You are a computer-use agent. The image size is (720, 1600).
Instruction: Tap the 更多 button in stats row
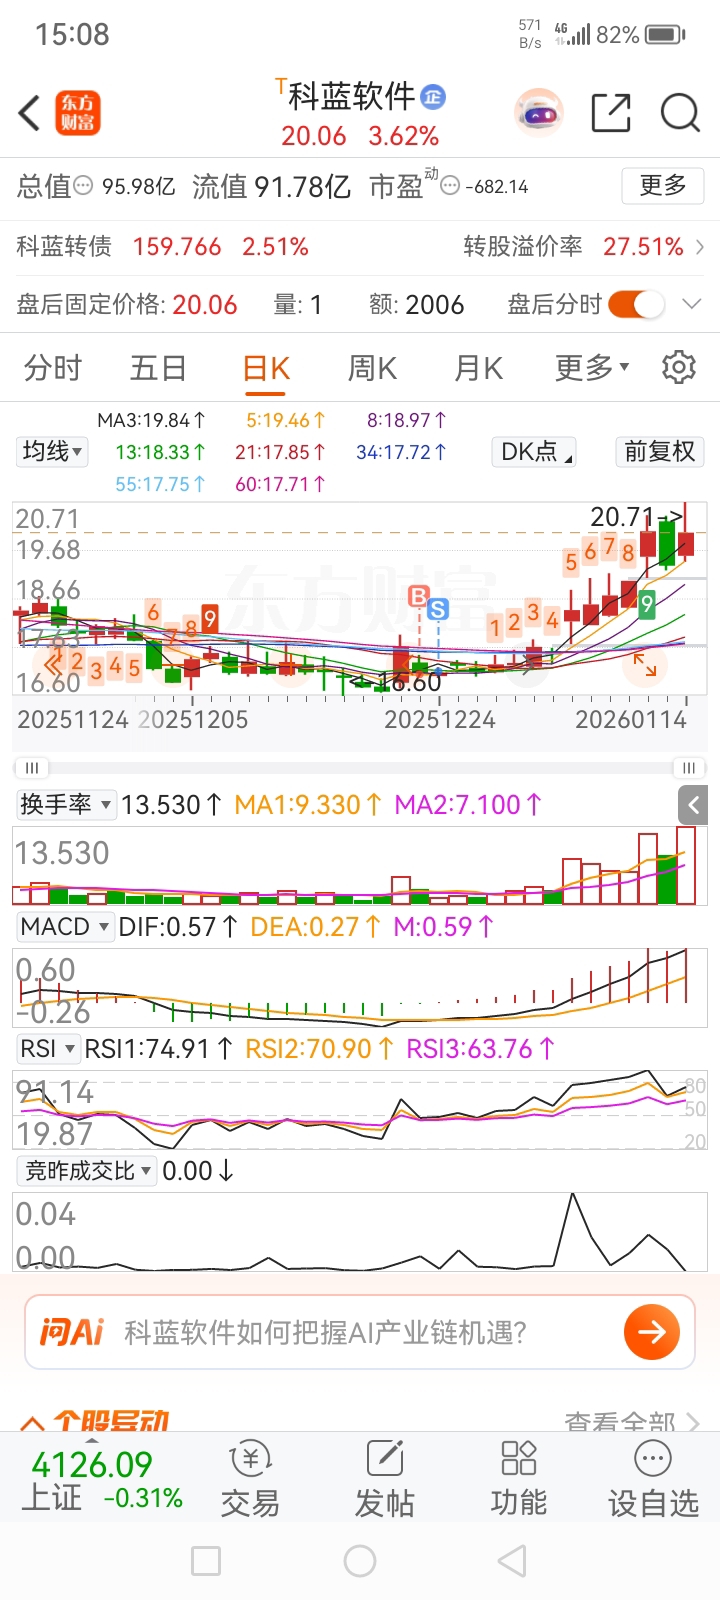(x=663, y=186)
